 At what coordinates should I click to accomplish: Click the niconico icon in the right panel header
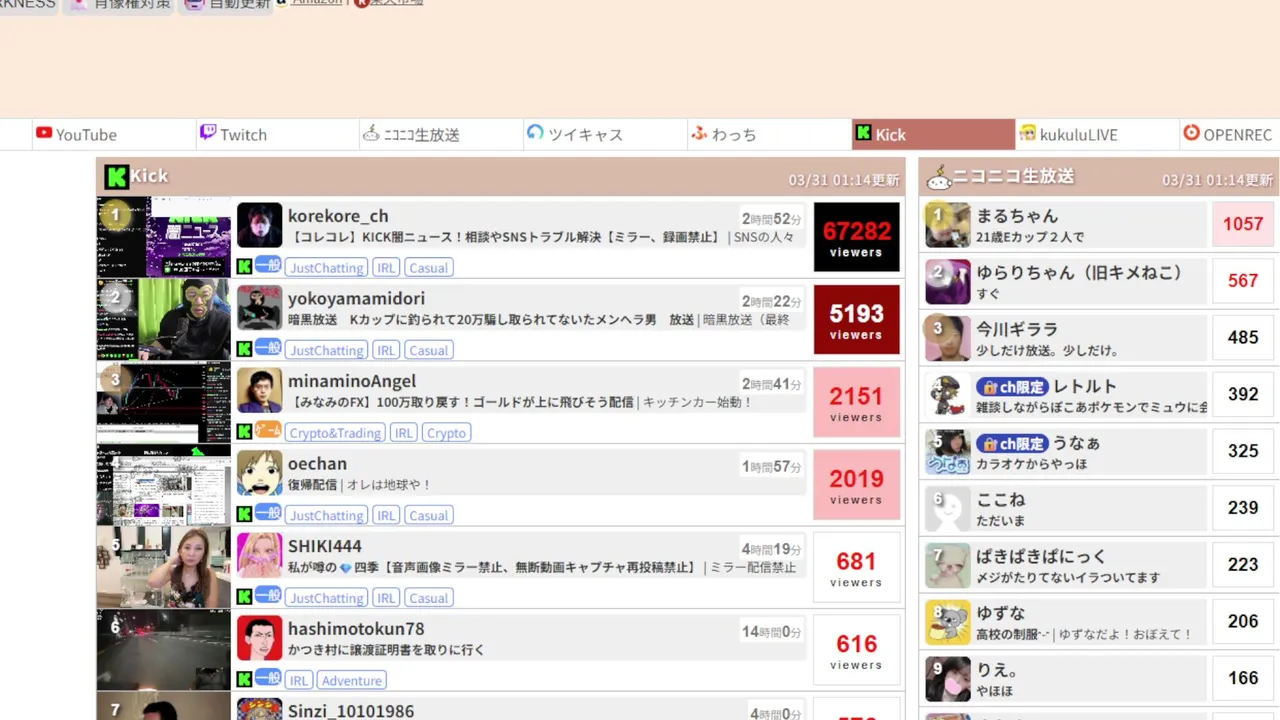tap(938, 179)
